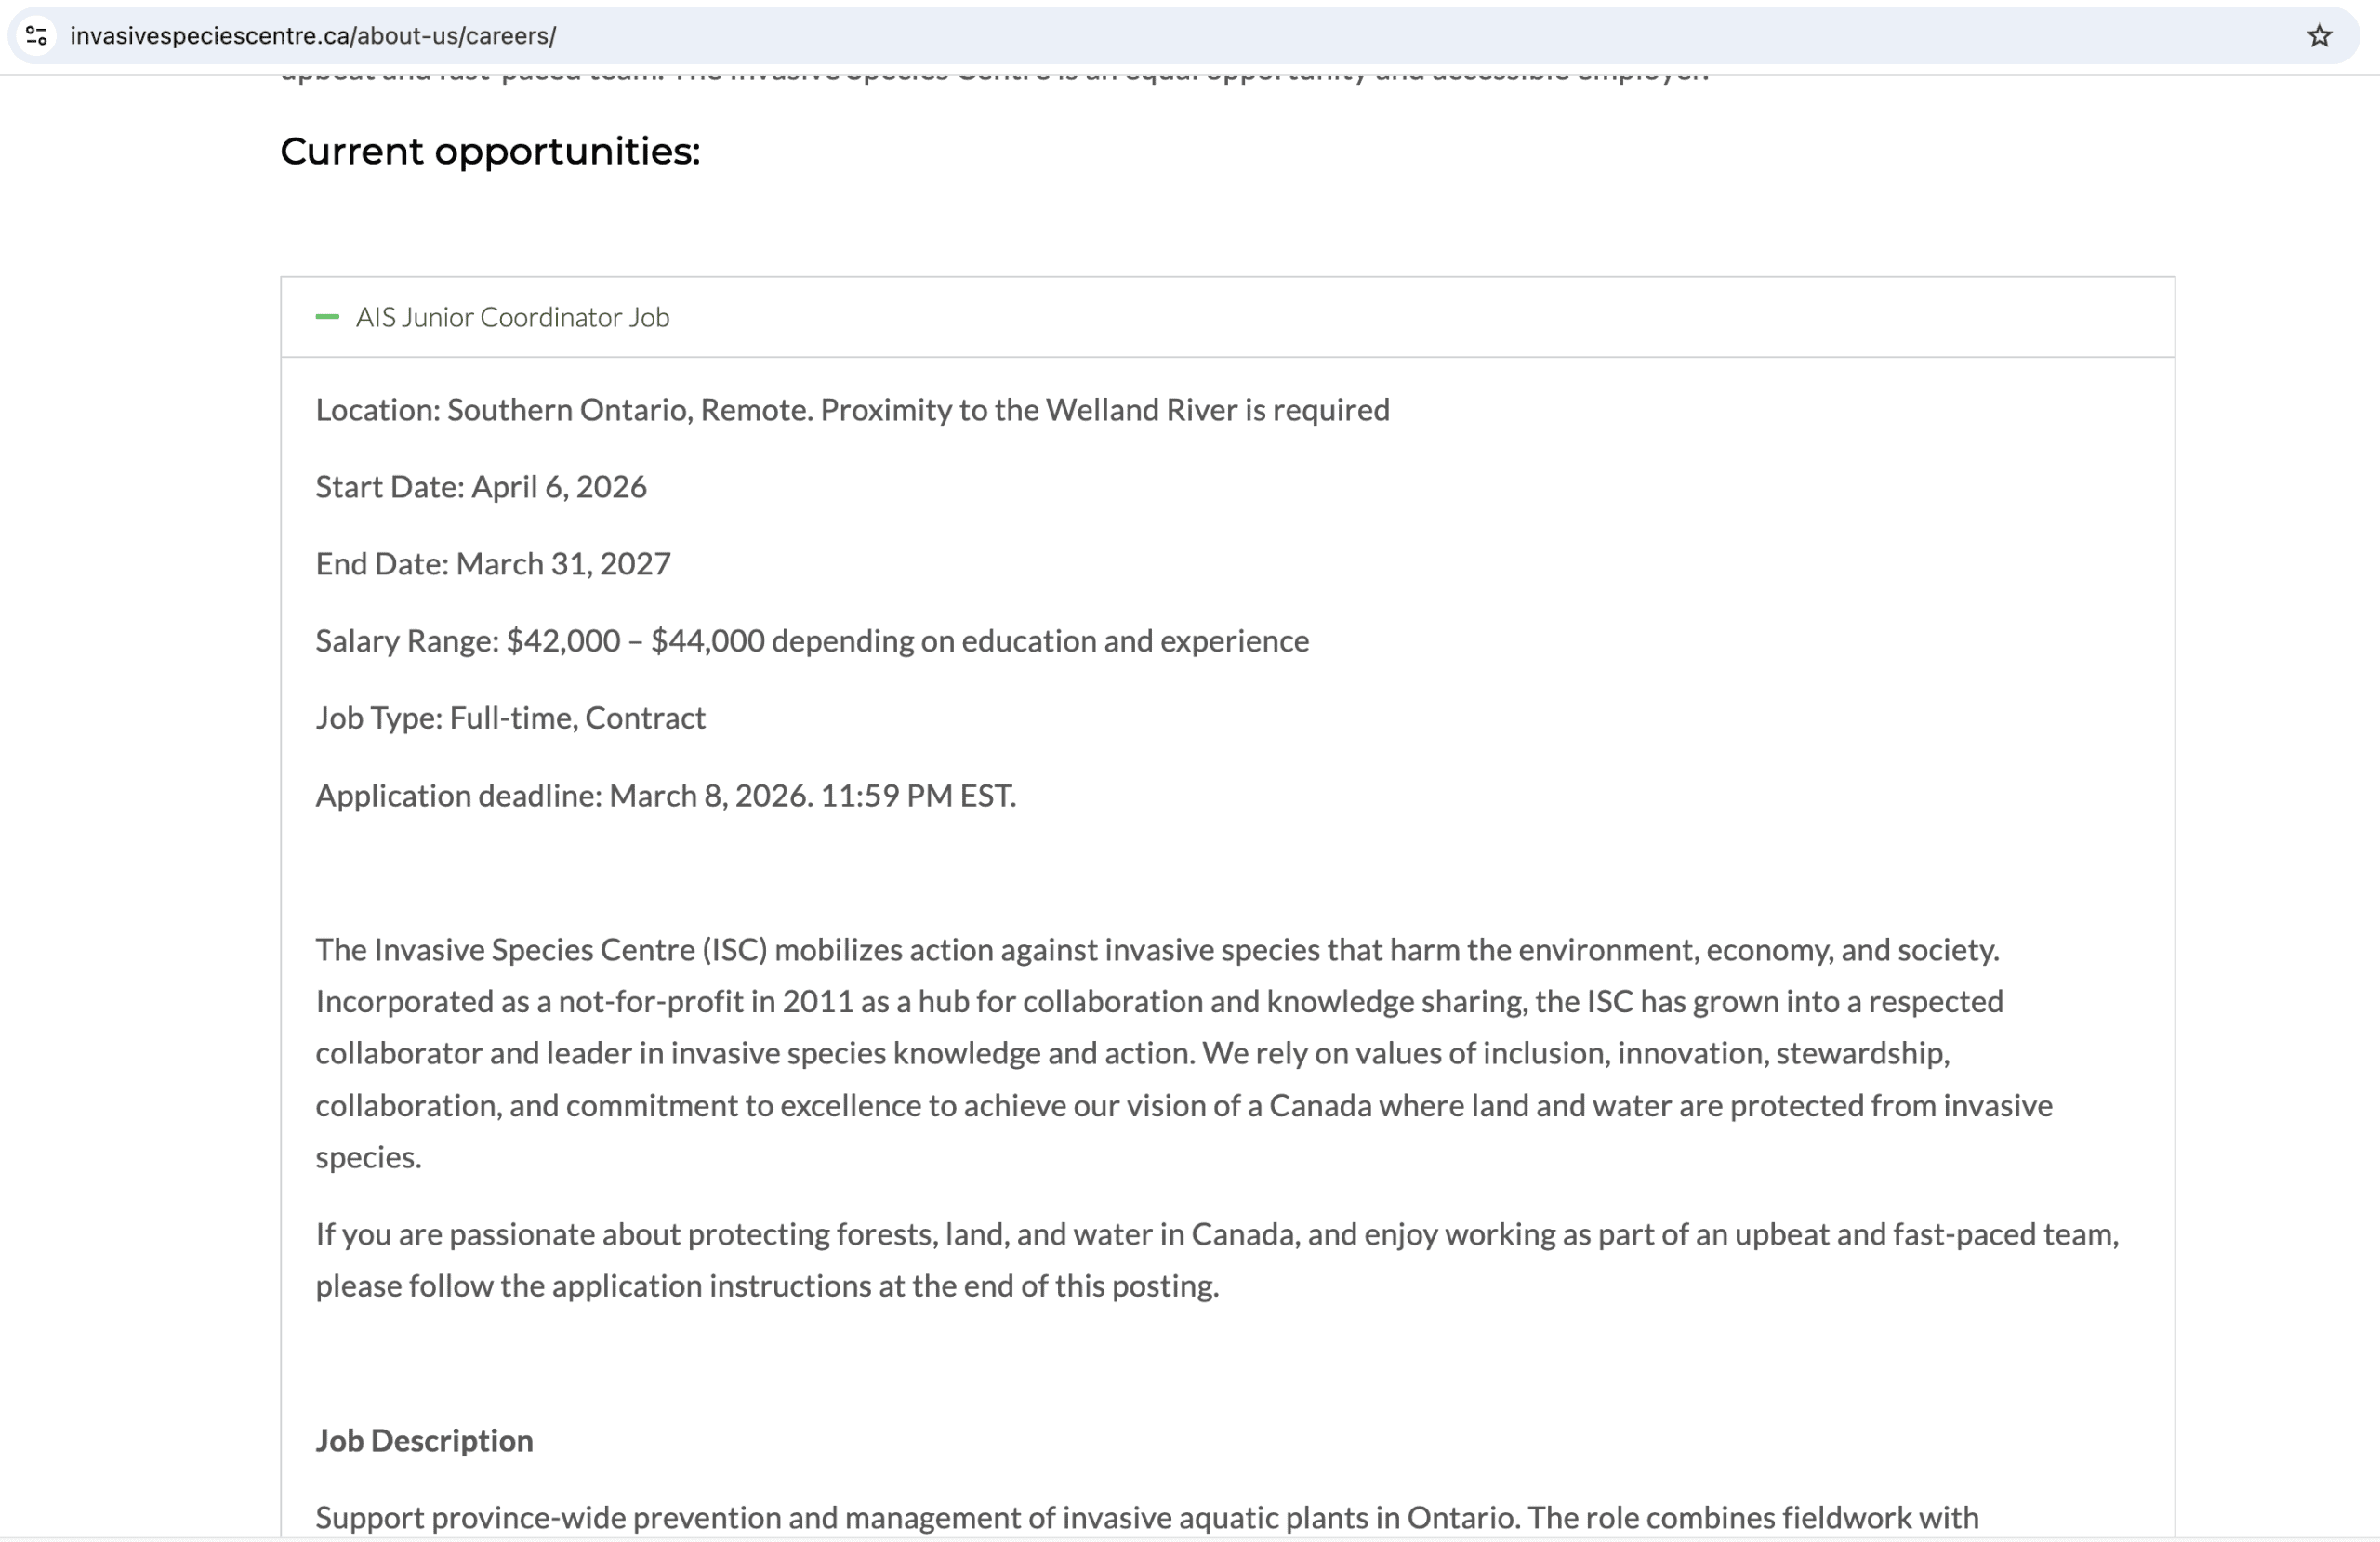Open the site information icon in address bar
Image resolution: width=2380 pixels, height=1542 pixels.
[x=37, y=36]
